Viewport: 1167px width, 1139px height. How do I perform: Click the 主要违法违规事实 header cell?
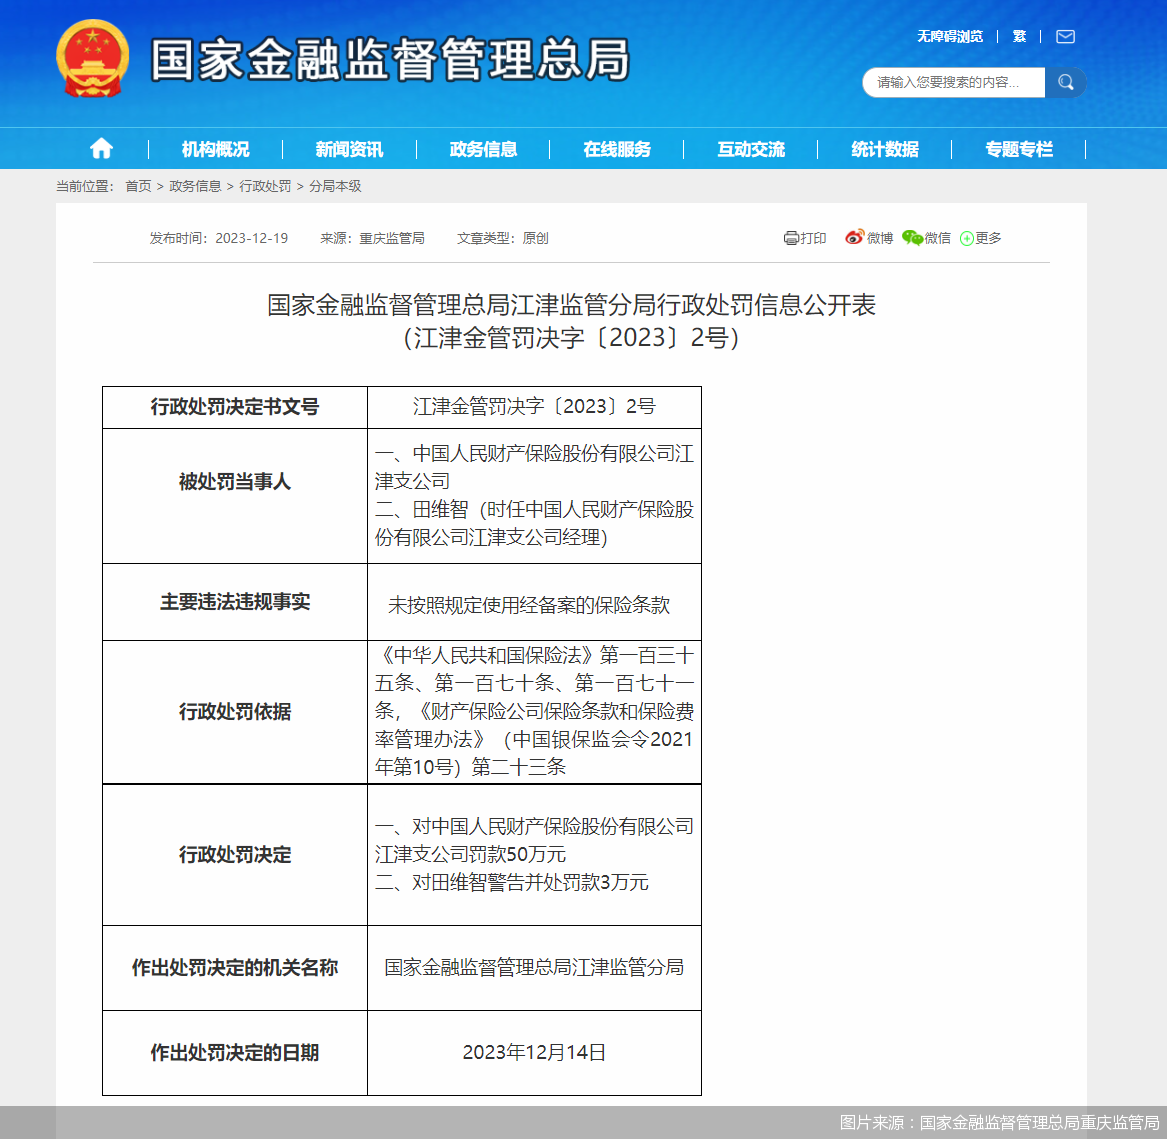coord(234,602)
